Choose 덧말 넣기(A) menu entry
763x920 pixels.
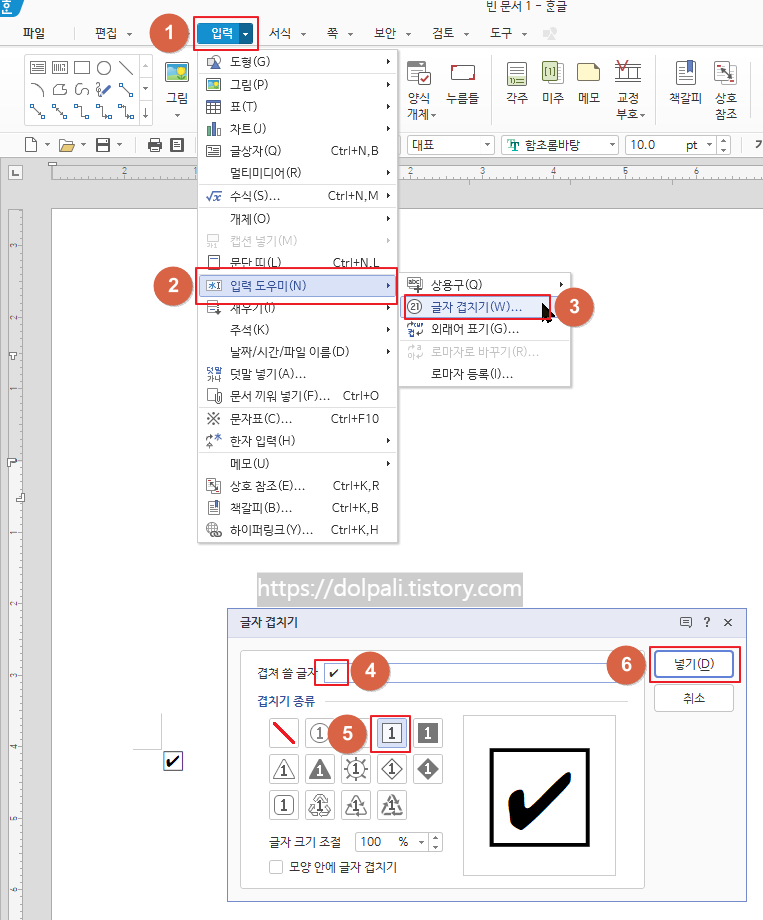tap(298, 374)
